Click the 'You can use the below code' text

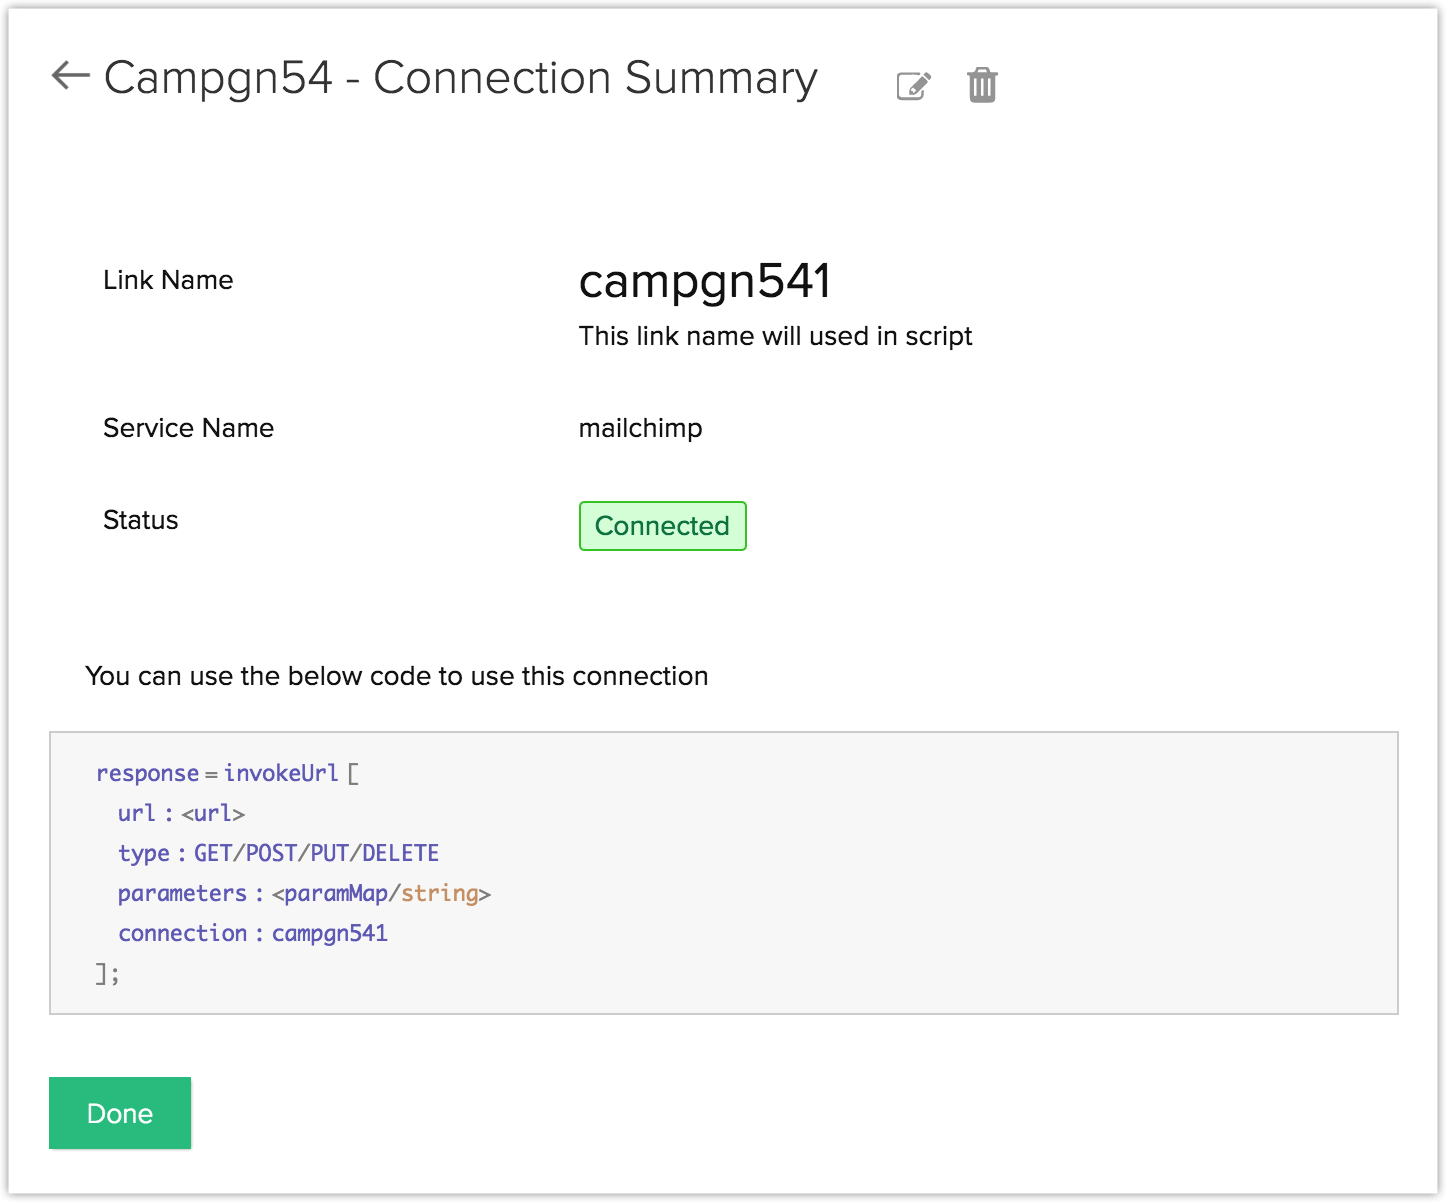tap(397, 676)
